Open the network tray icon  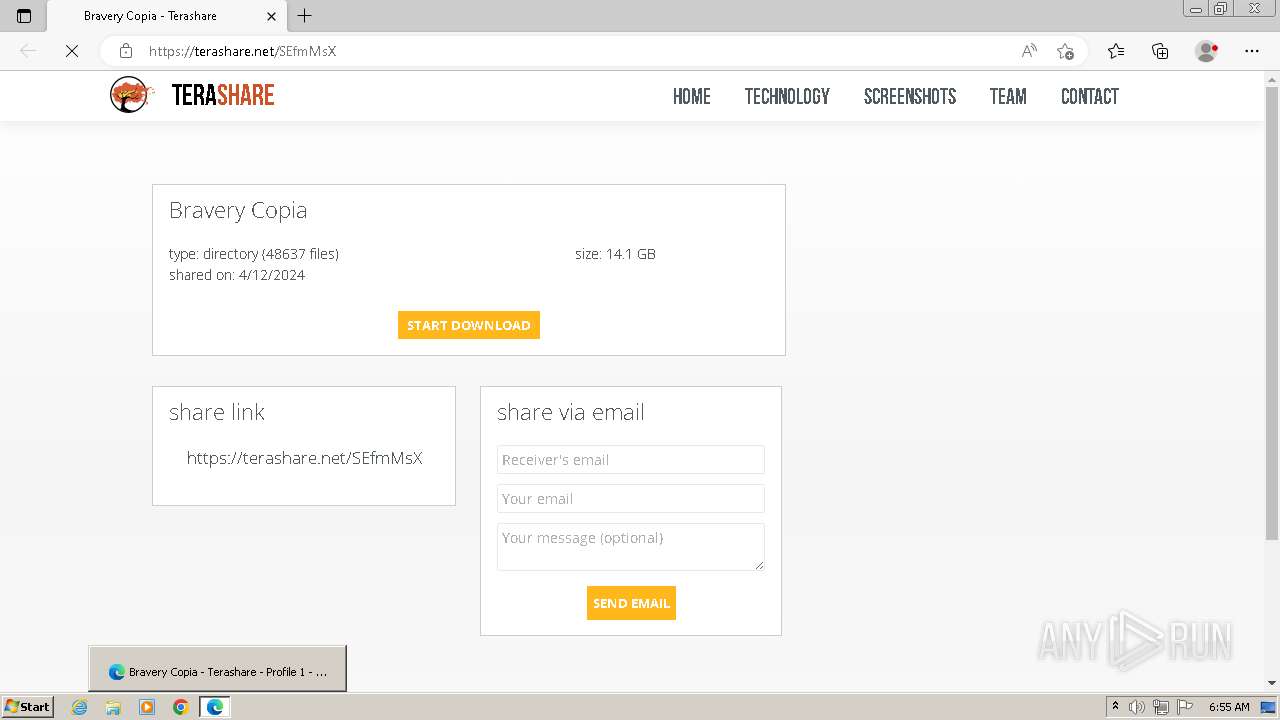click(x=1161, y=707)
